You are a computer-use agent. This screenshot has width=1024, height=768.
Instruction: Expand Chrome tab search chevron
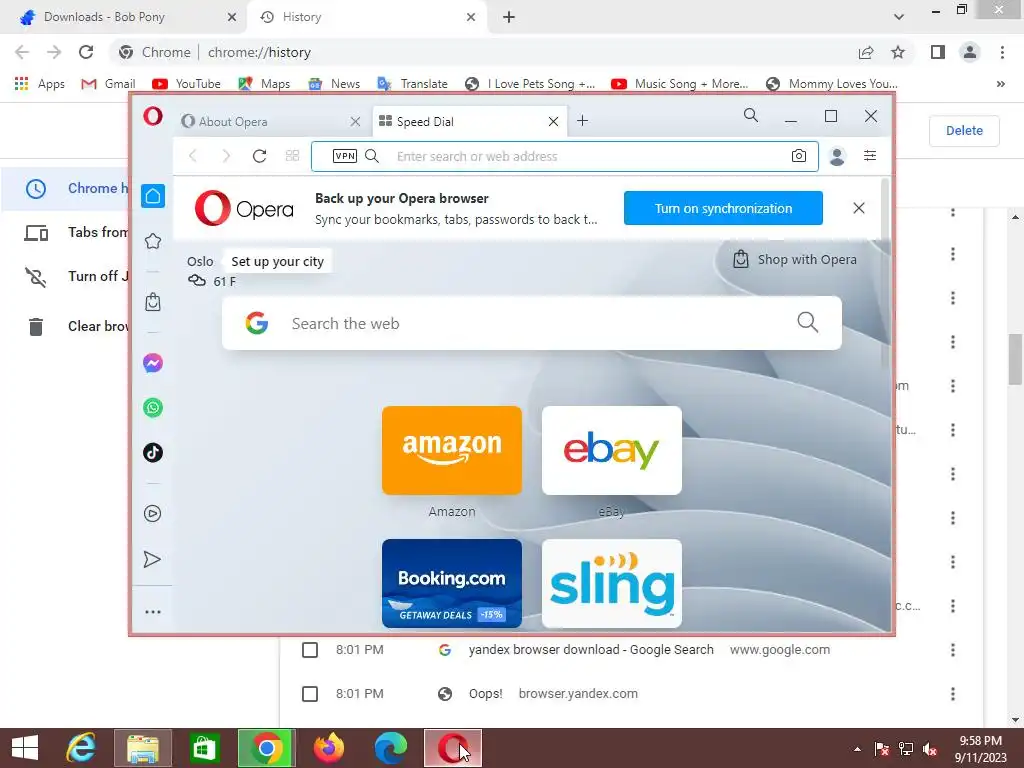click(899, 17)
